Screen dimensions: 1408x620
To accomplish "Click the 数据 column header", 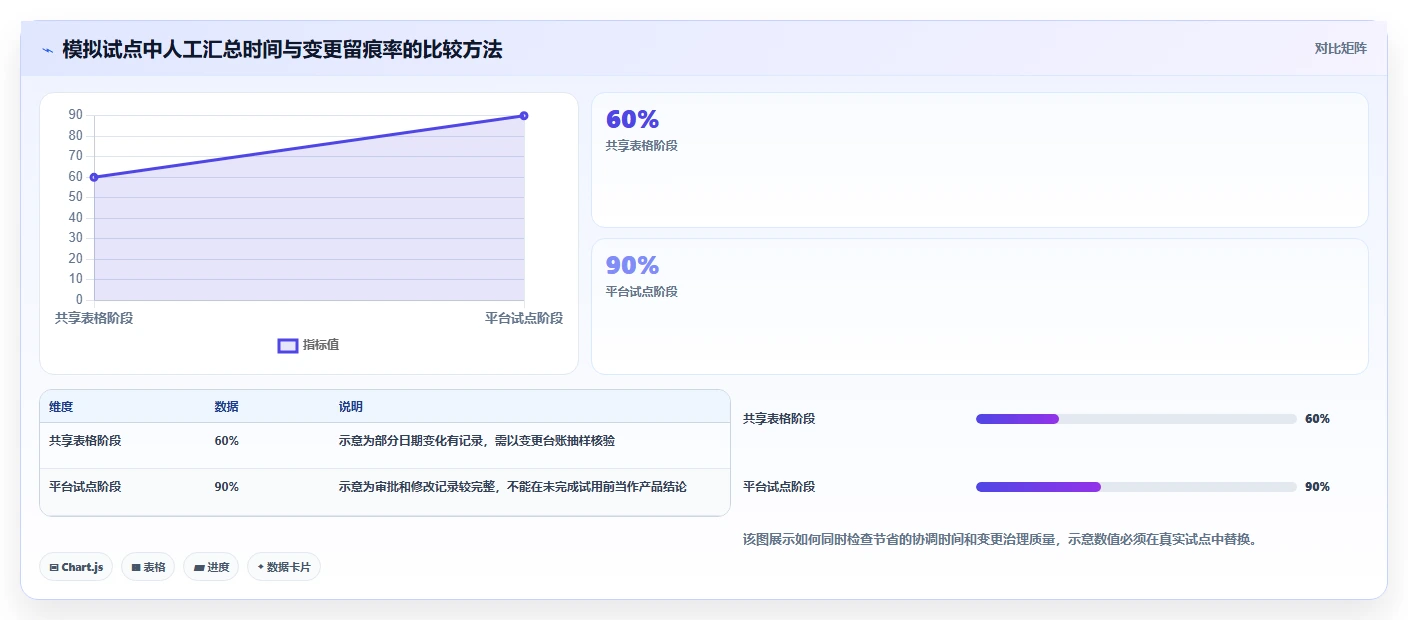I will point(226,407).
